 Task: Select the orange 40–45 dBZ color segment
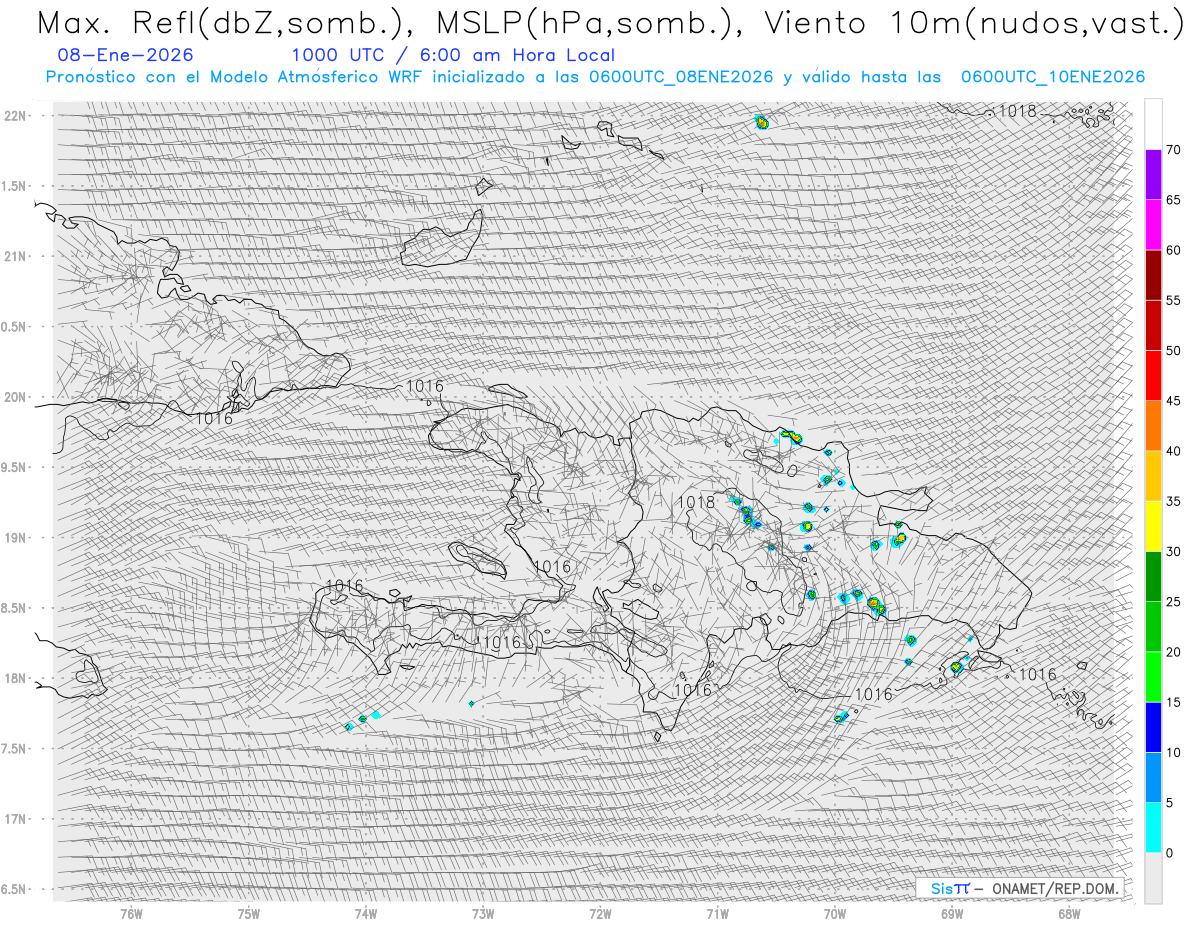[1153, 426]
